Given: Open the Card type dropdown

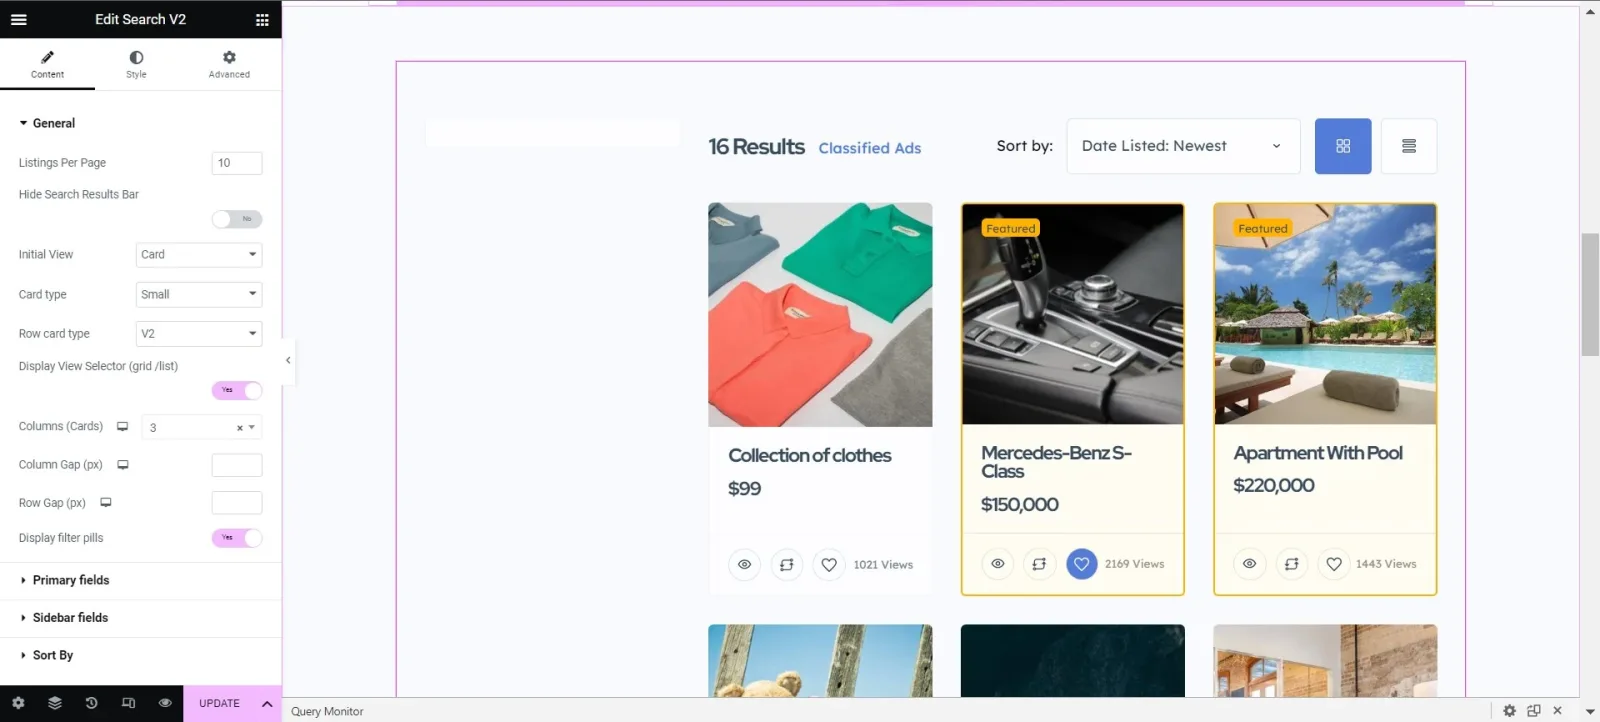Looking at the screenshot, I should click(x=199, y=294).
